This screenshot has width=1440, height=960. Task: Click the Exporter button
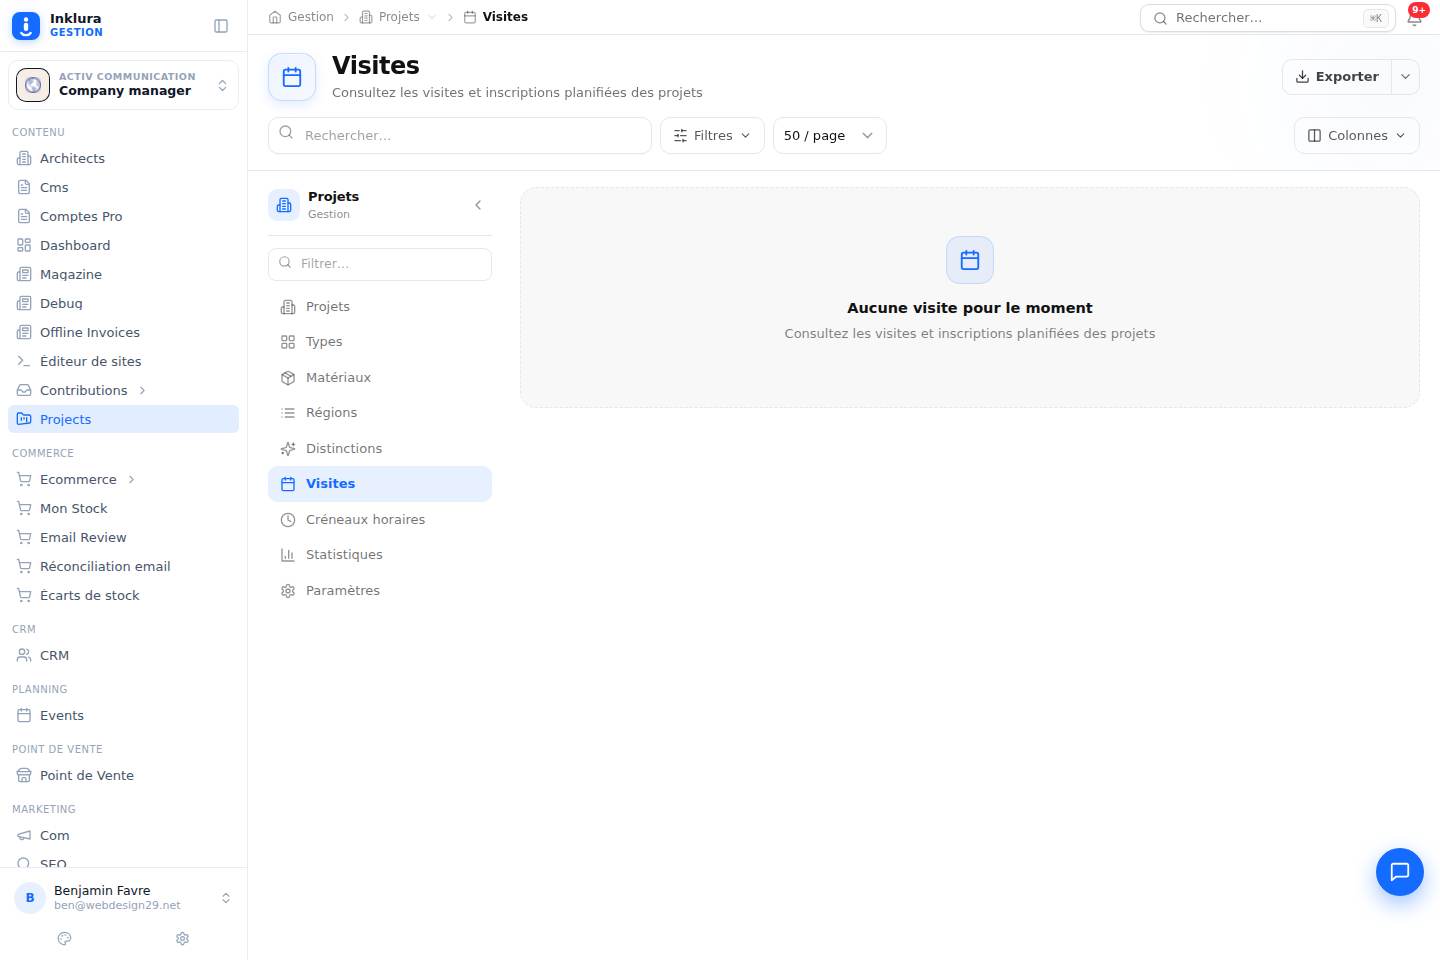click(1337, 77)
